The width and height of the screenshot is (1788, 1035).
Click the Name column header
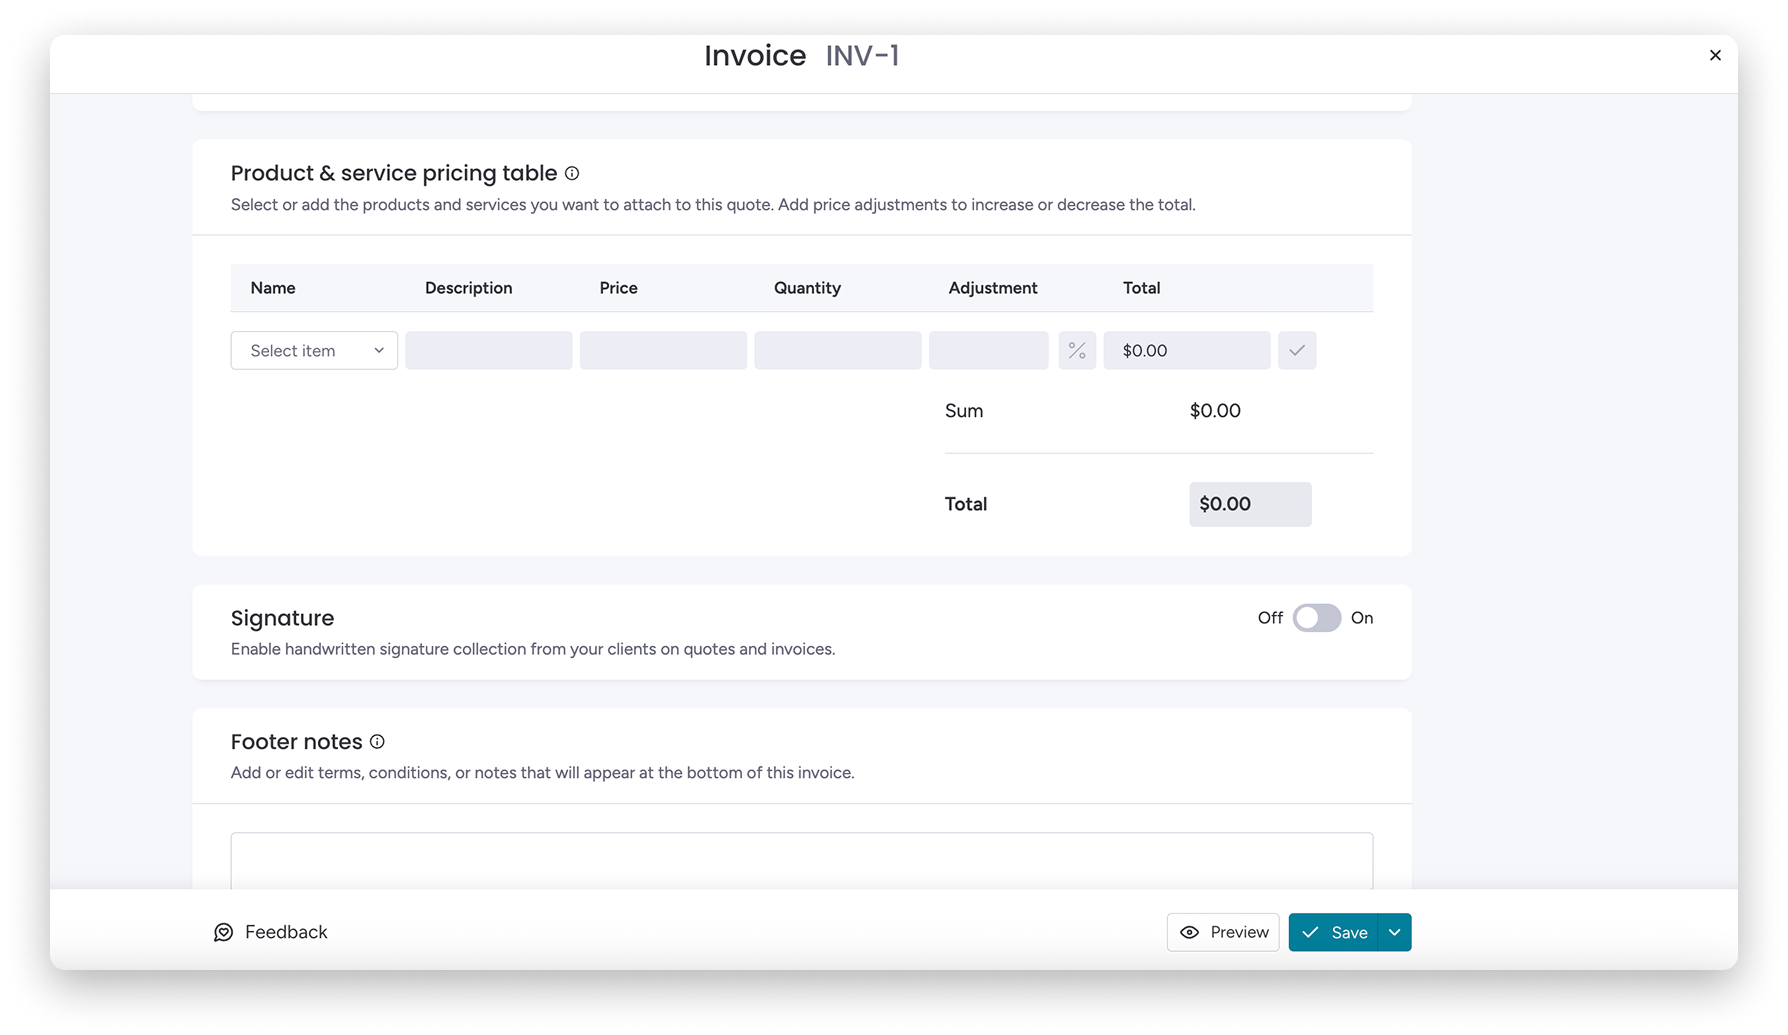(273, 288)
